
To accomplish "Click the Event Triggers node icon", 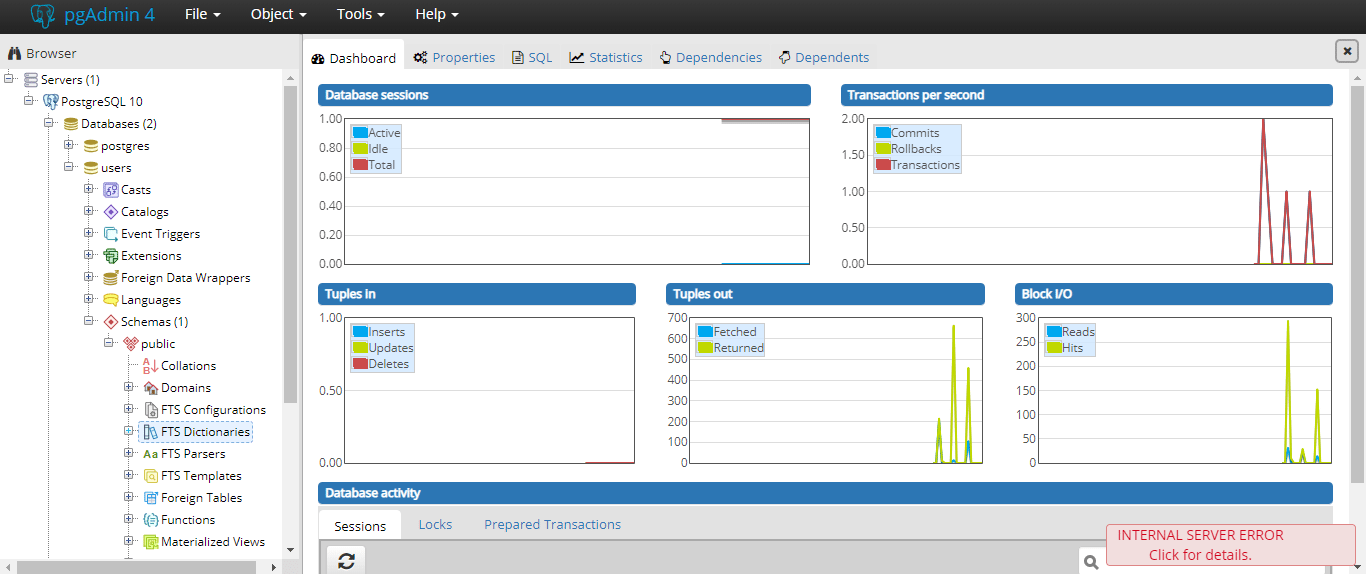I will 111,234.
